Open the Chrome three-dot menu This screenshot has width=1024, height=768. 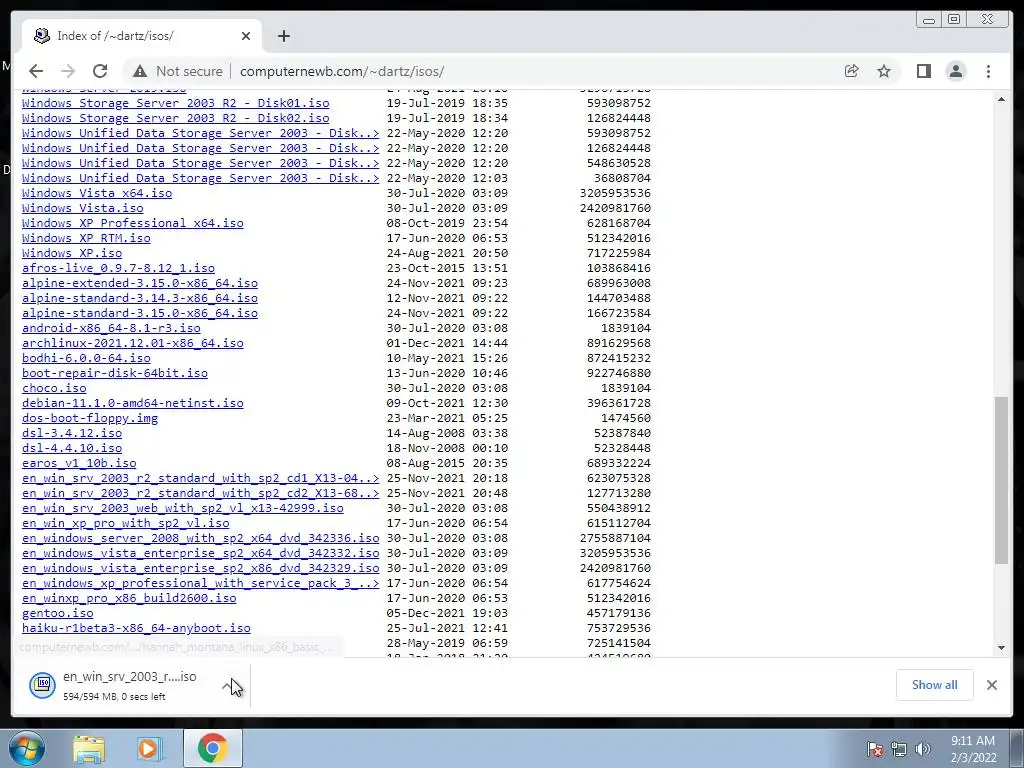pos(988,71)
